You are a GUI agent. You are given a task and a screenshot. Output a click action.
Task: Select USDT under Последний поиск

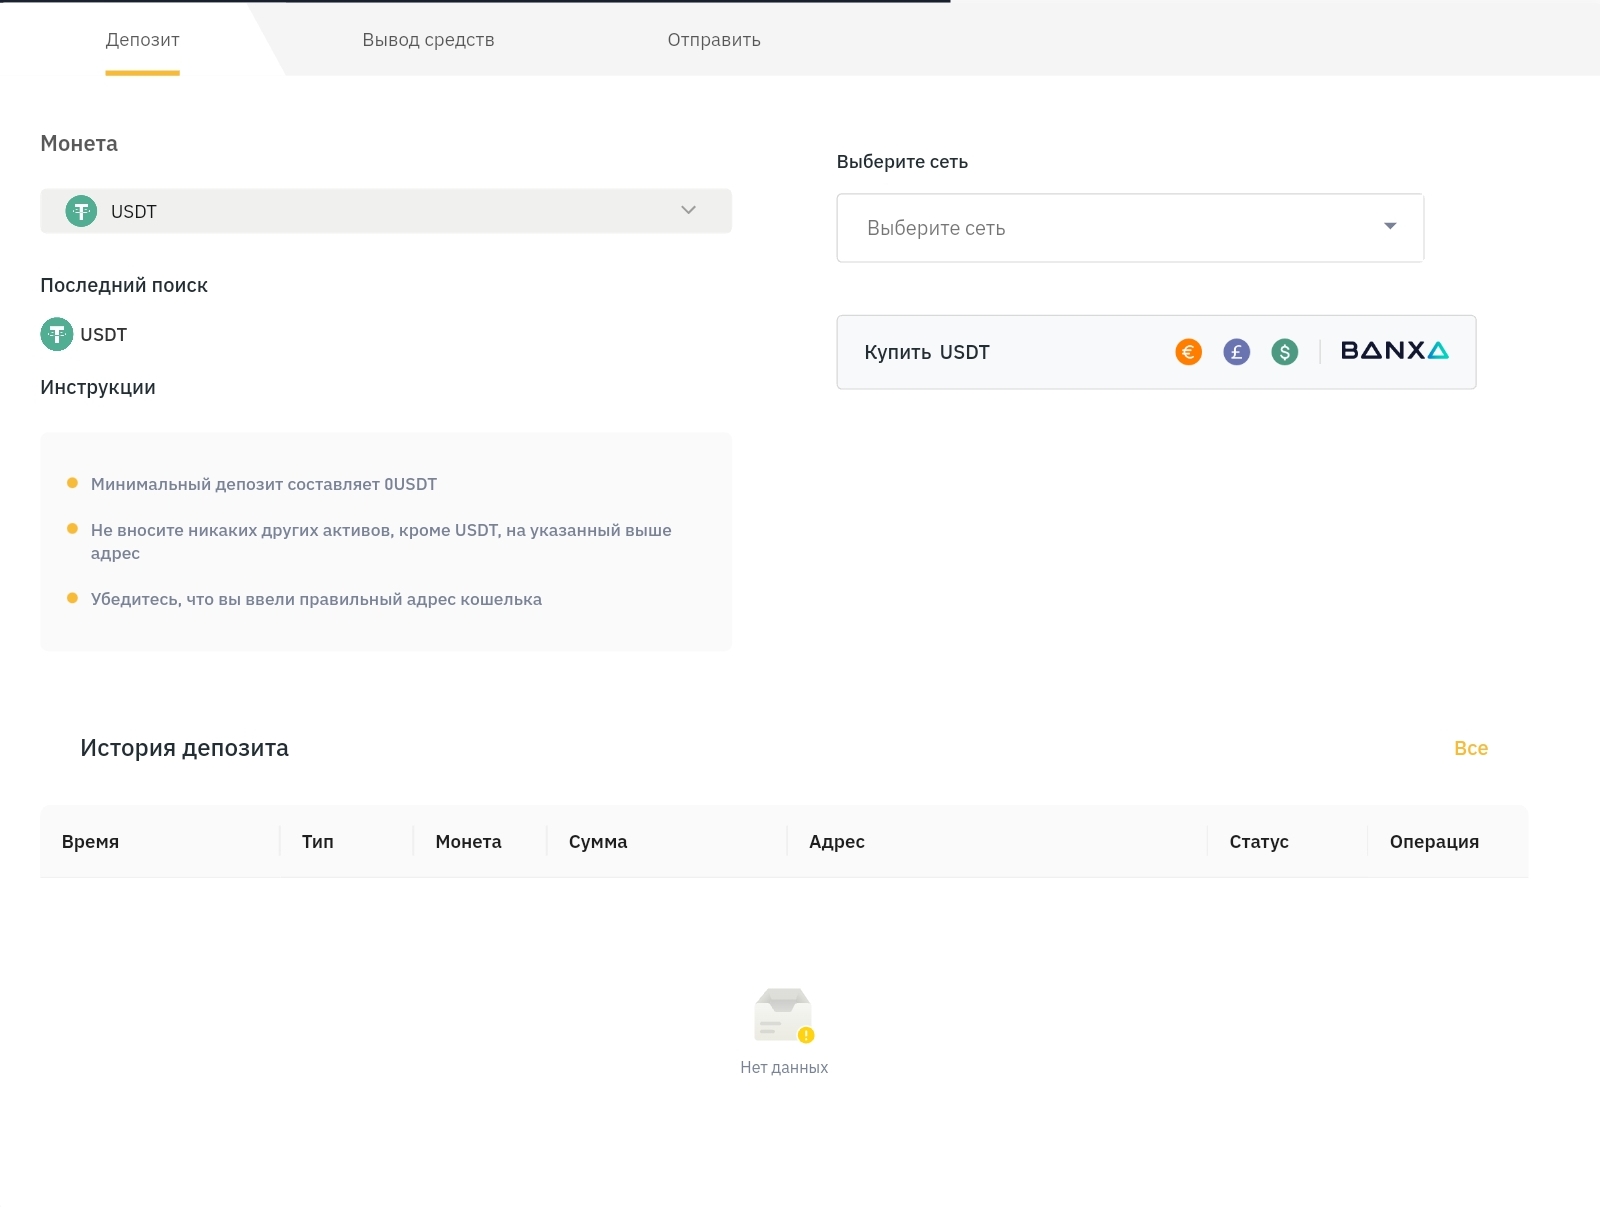coord(84,334)
